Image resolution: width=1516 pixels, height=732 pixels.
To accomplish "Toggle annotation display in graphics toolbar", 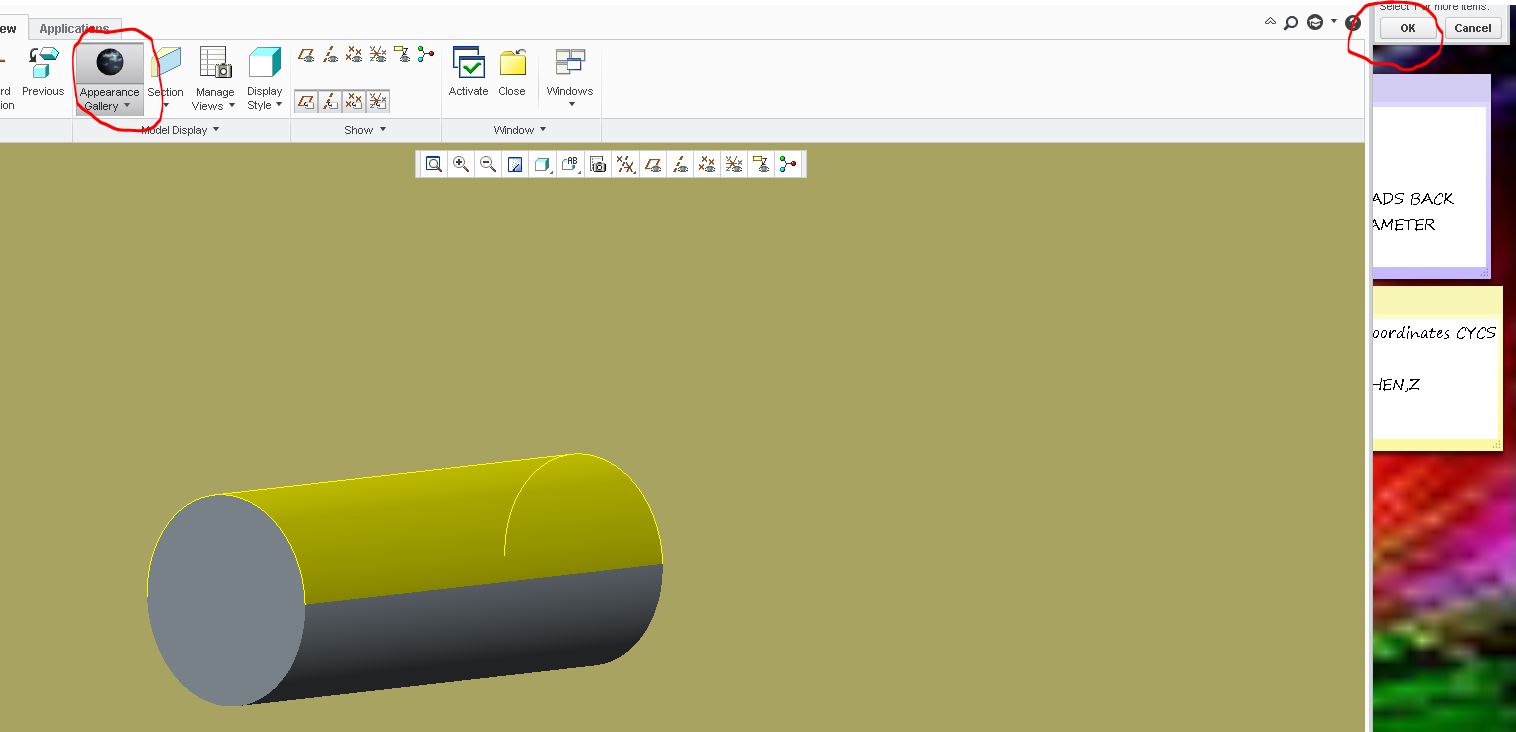I will [762, 164].
